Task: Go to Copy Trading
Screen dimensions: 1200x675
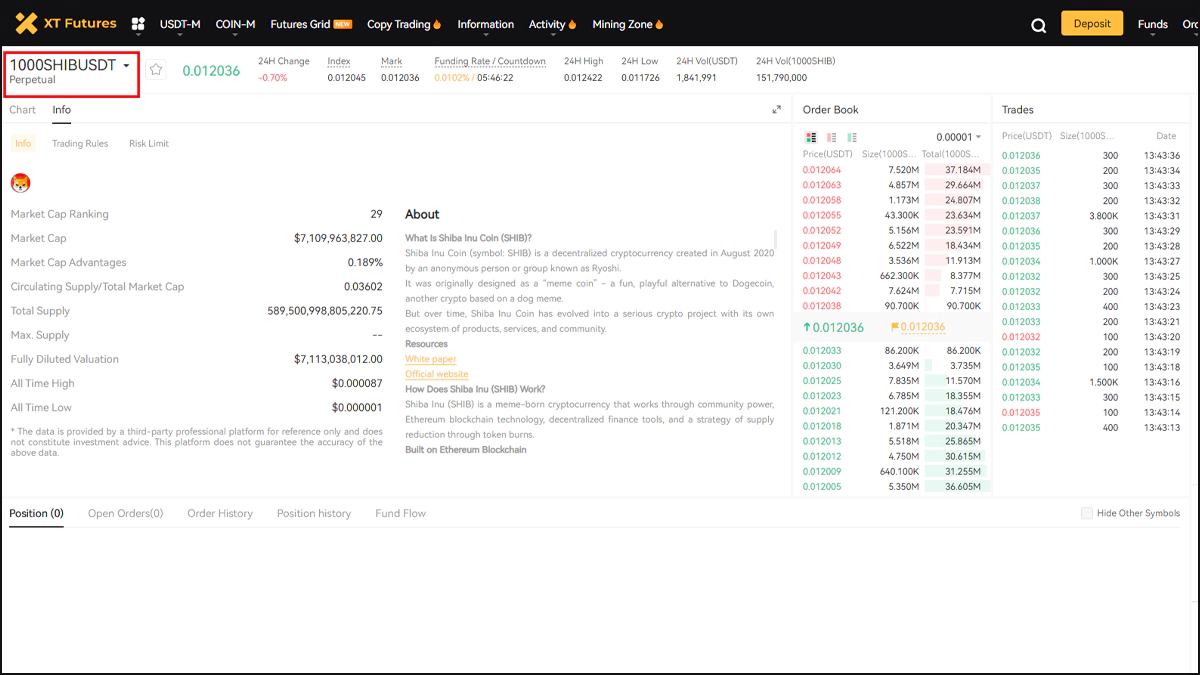Action: click(x=405, y=24)
